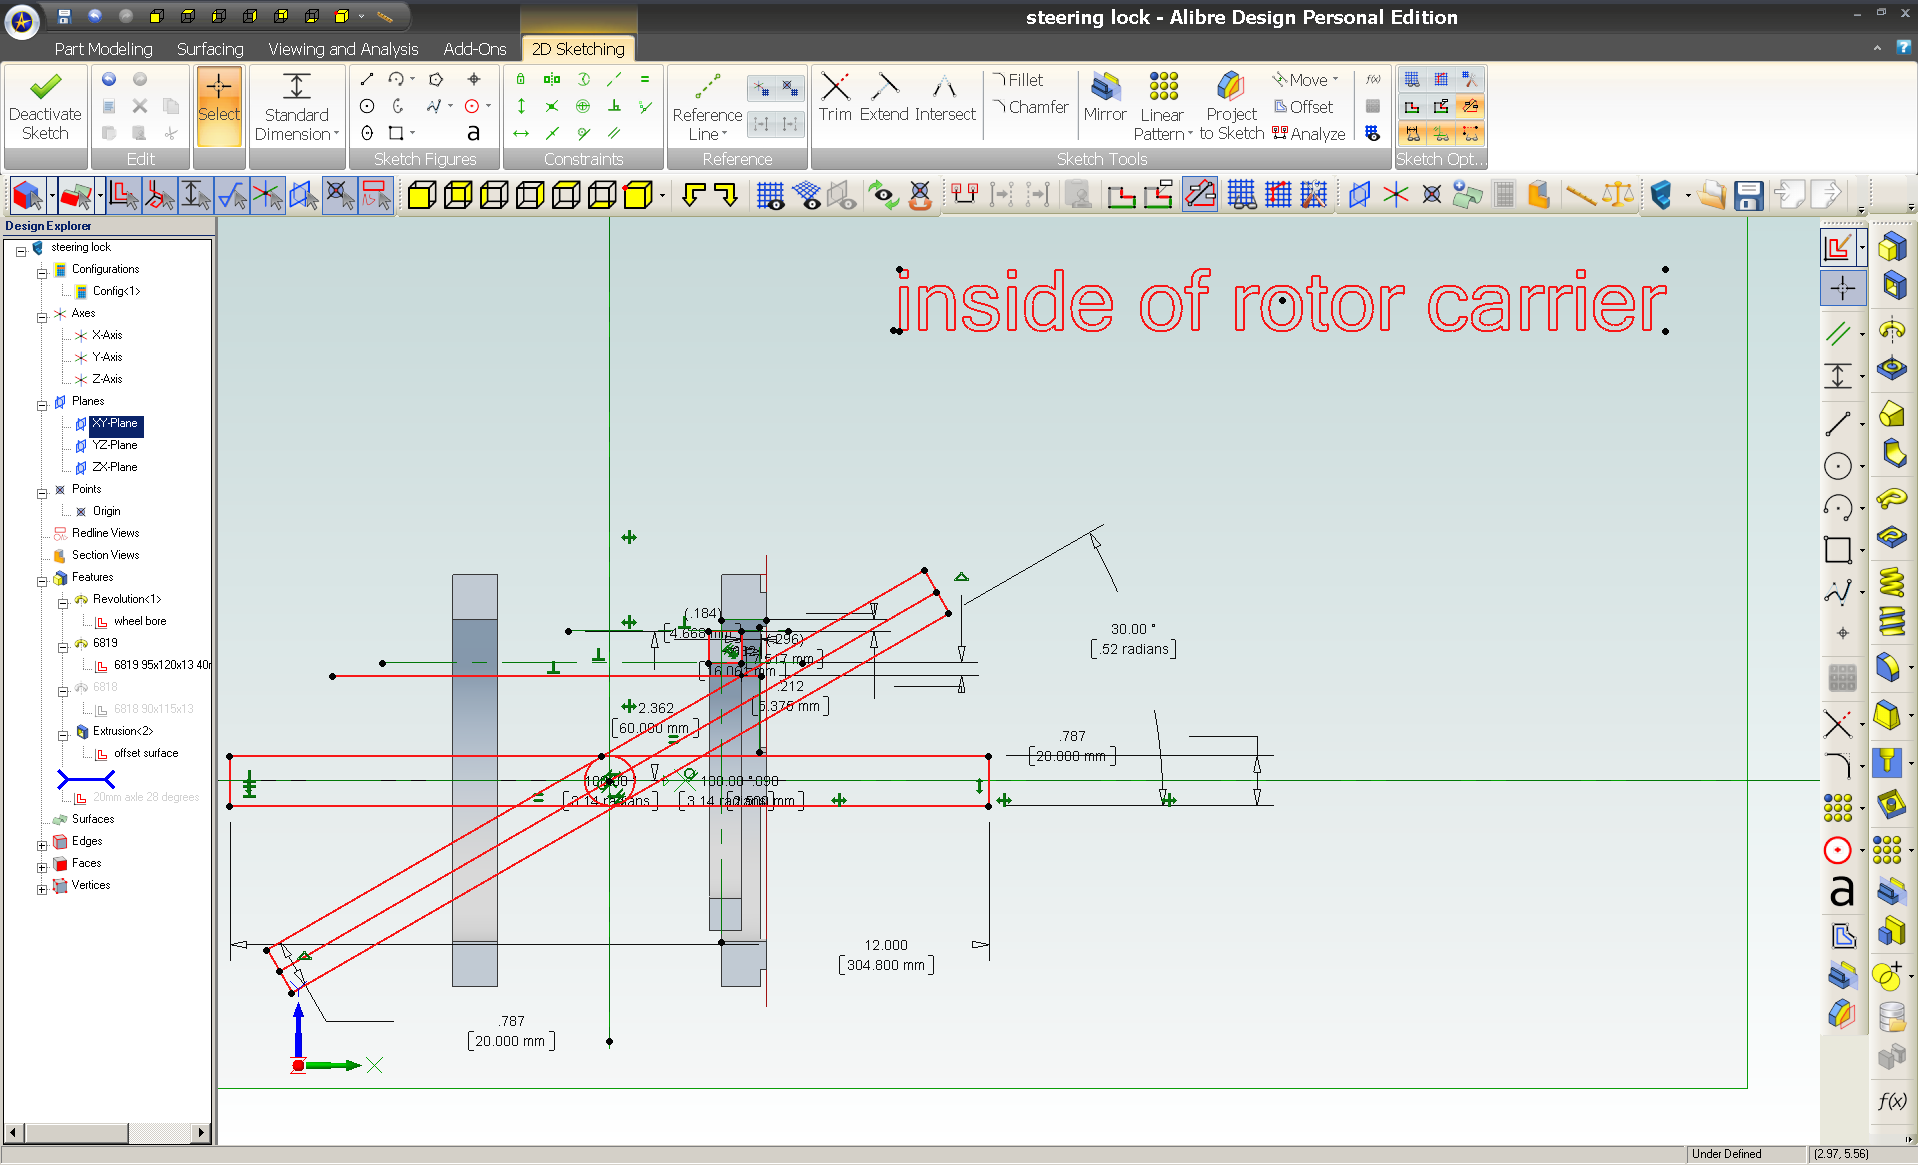Collapse the Planes tree node

point(42,406)
